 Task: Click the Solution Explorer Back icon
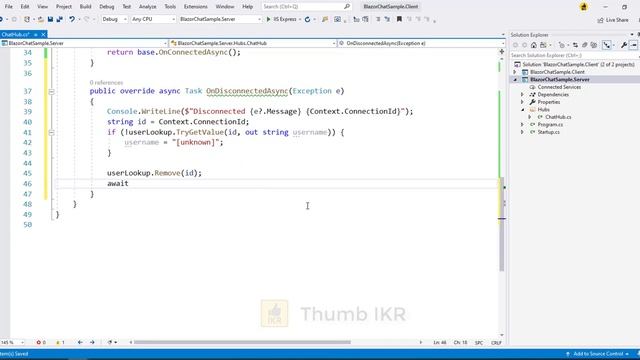pyautogui.click(x=515, y=45)
